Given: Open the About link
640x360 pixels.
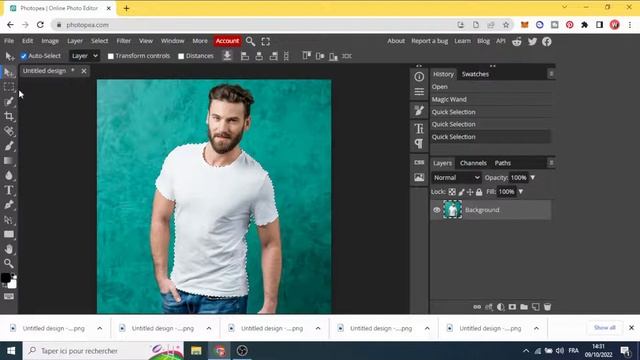Looking at the screenshot, I should (x=396, y=41).
